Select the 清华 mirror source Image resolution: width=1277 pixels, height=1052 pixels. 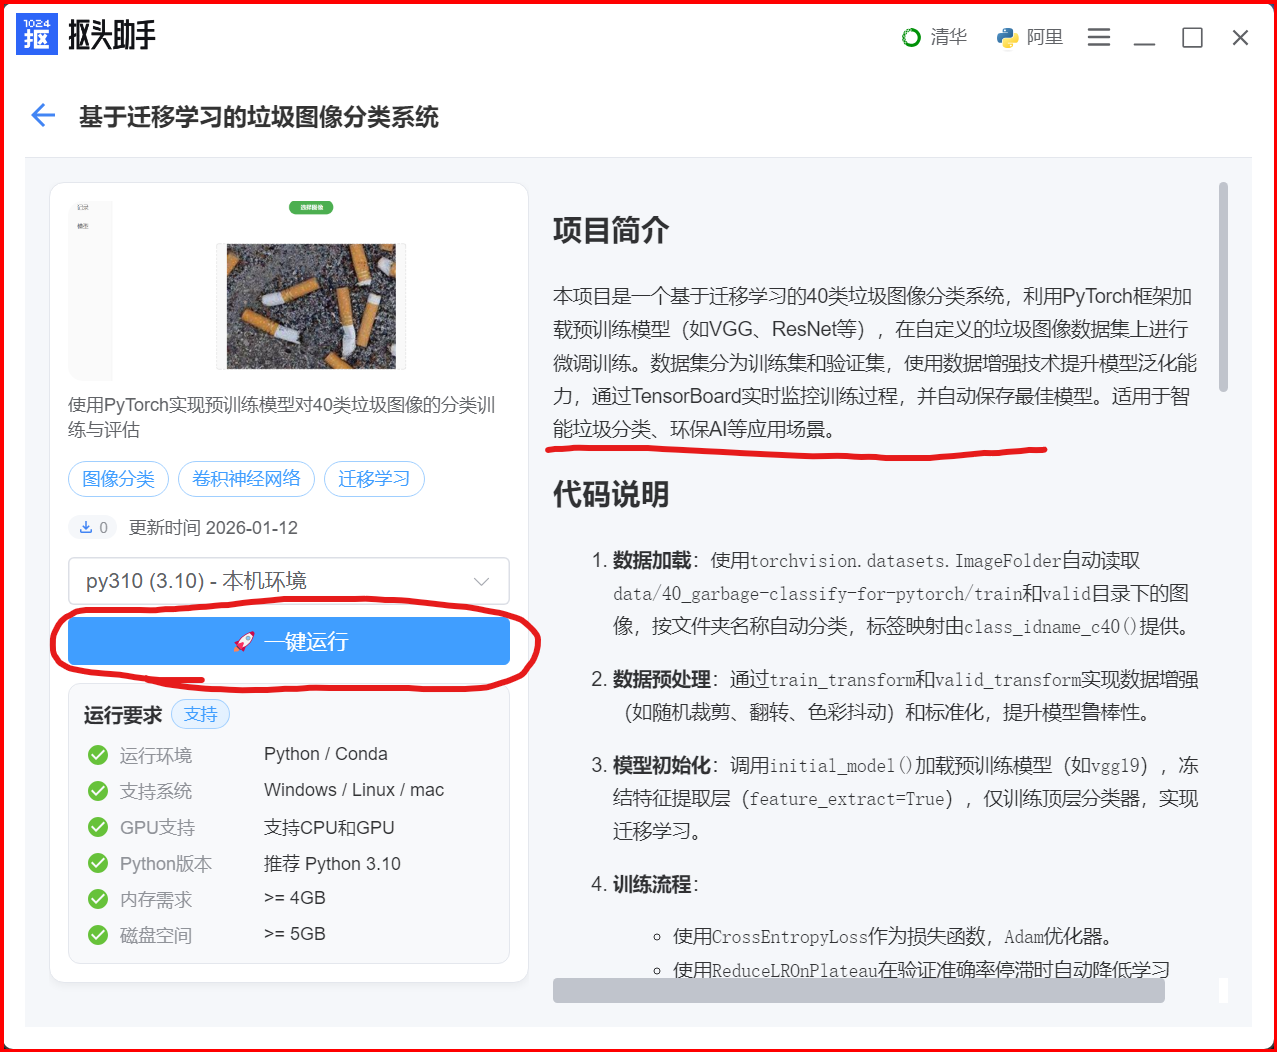934,37
